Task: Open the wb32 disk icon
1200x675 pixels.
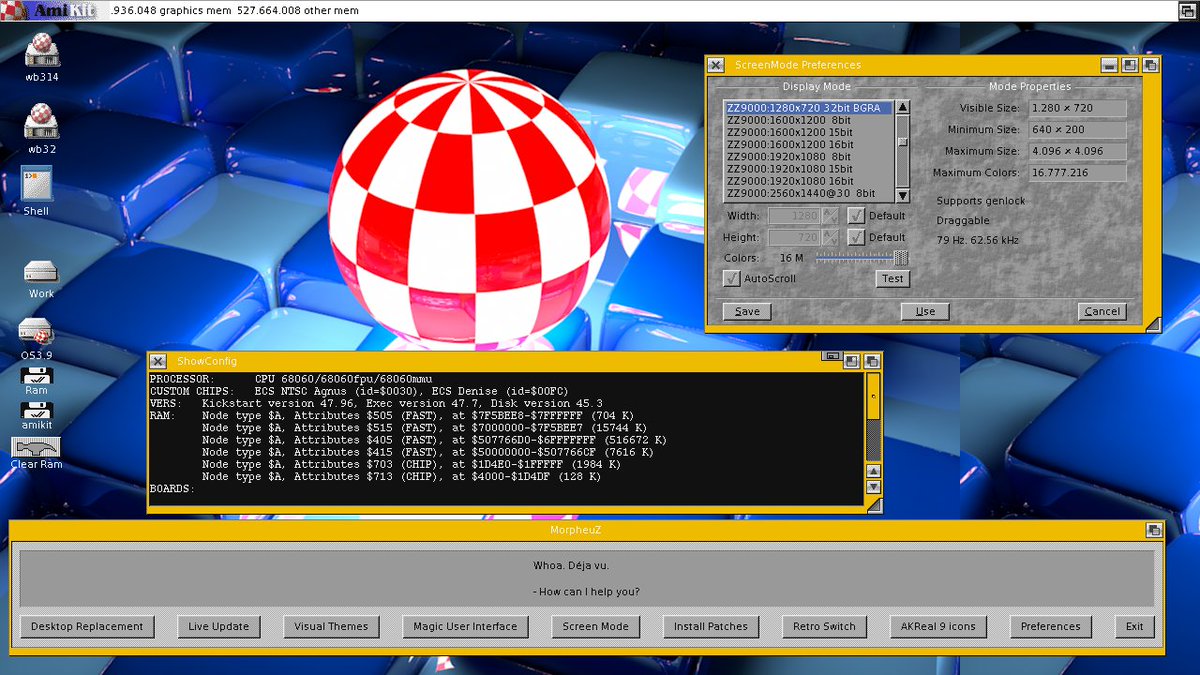Action: pyautogui.click(x=42, y=122)
